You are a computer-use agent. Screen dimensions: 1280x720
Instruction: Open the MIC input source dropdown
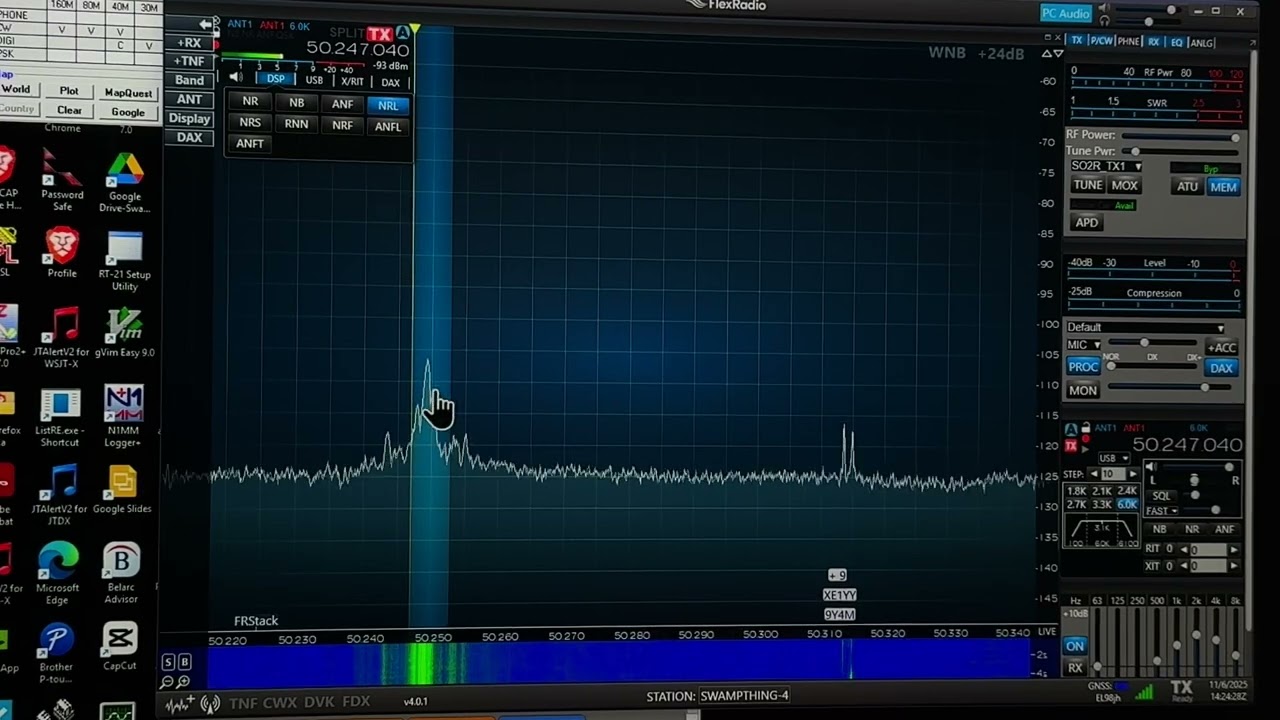1083,345
